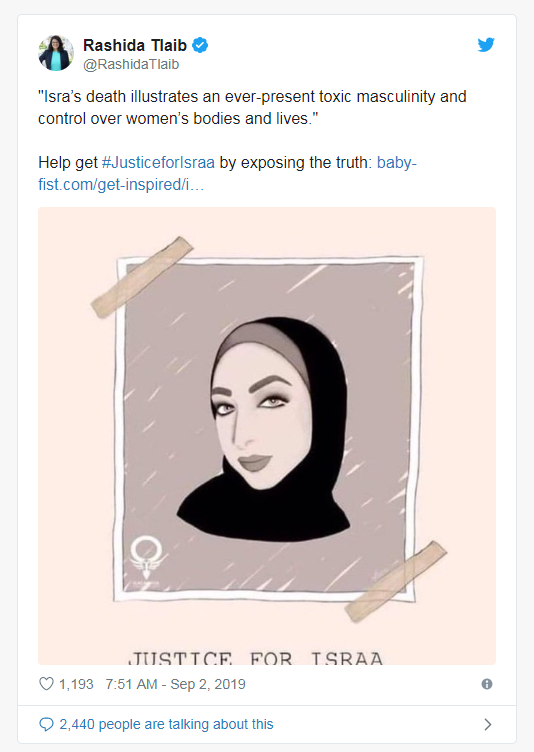
Task: Click the taped portrait's top-left tape strip
Action: point(142,277)
